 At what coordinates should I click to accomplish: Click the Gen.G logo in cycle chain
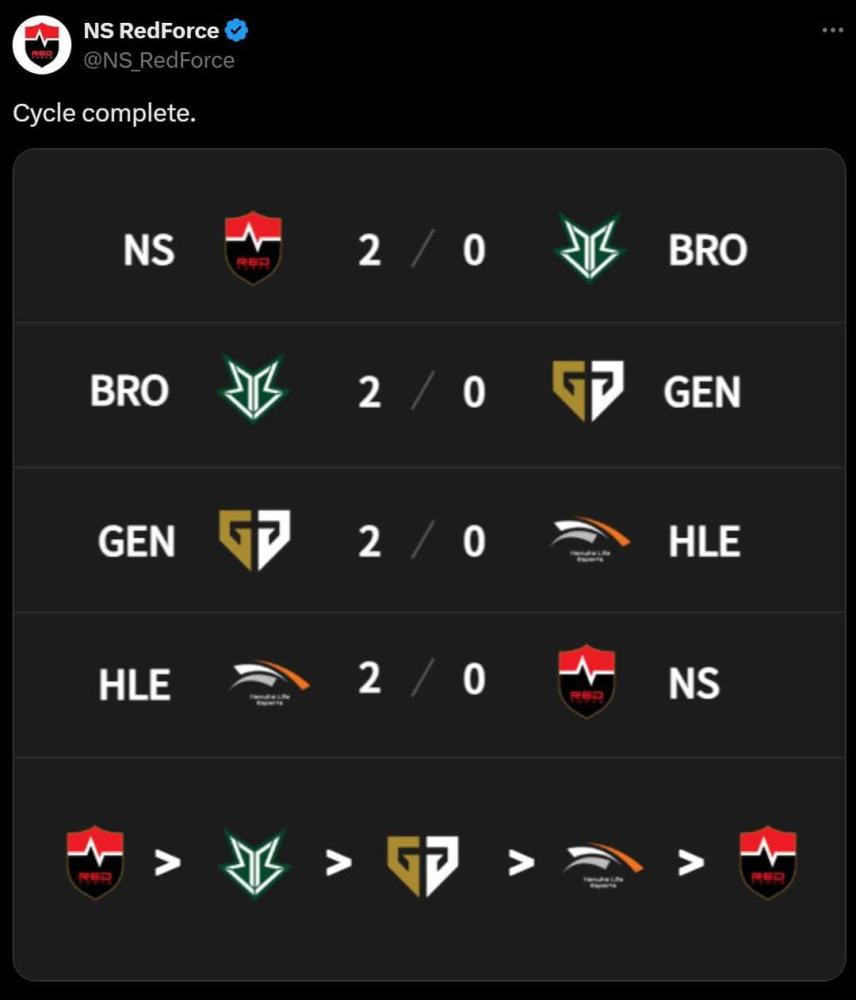point(423,865)
